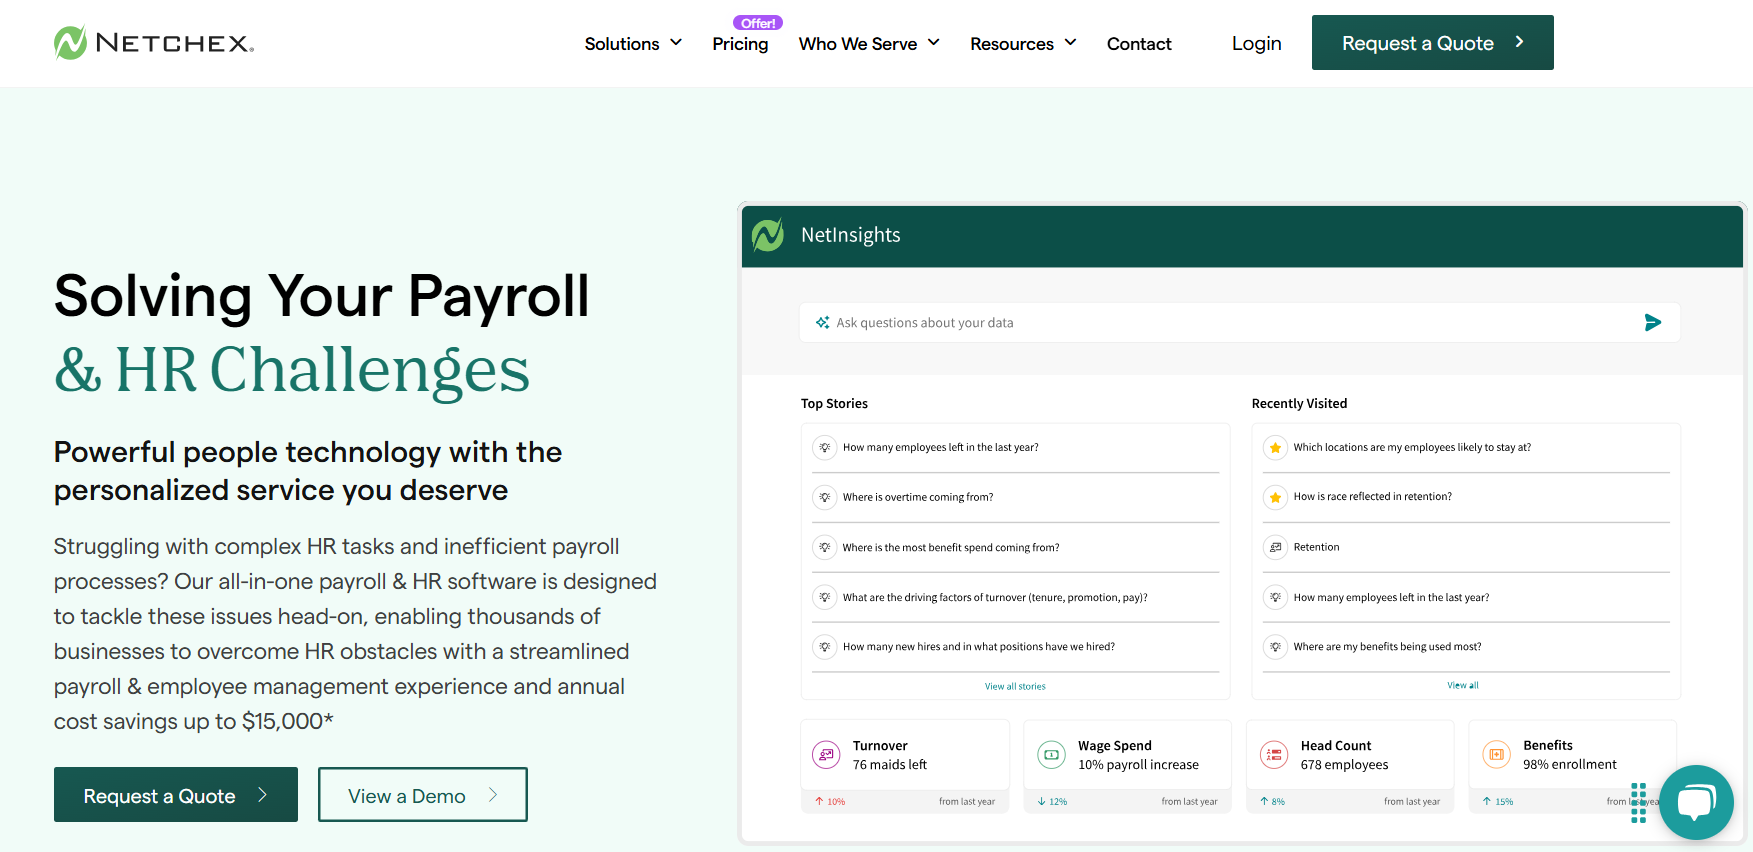Click the Benefits card icon
This screenshot has height=852, width=1753.
(1497, 755)
